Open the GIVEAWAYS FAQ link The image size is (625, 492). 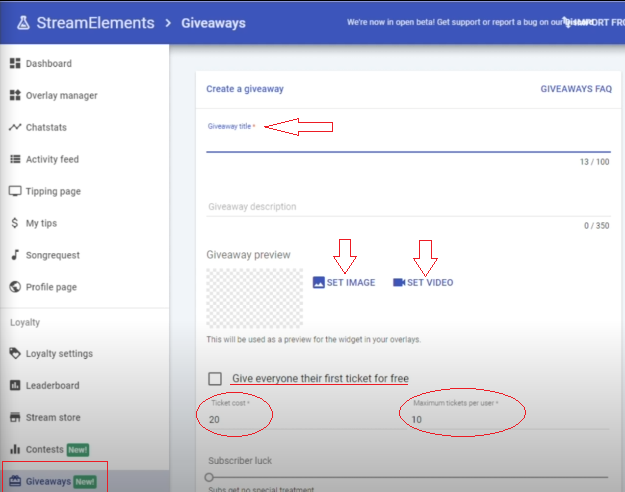tap(576, 89)
